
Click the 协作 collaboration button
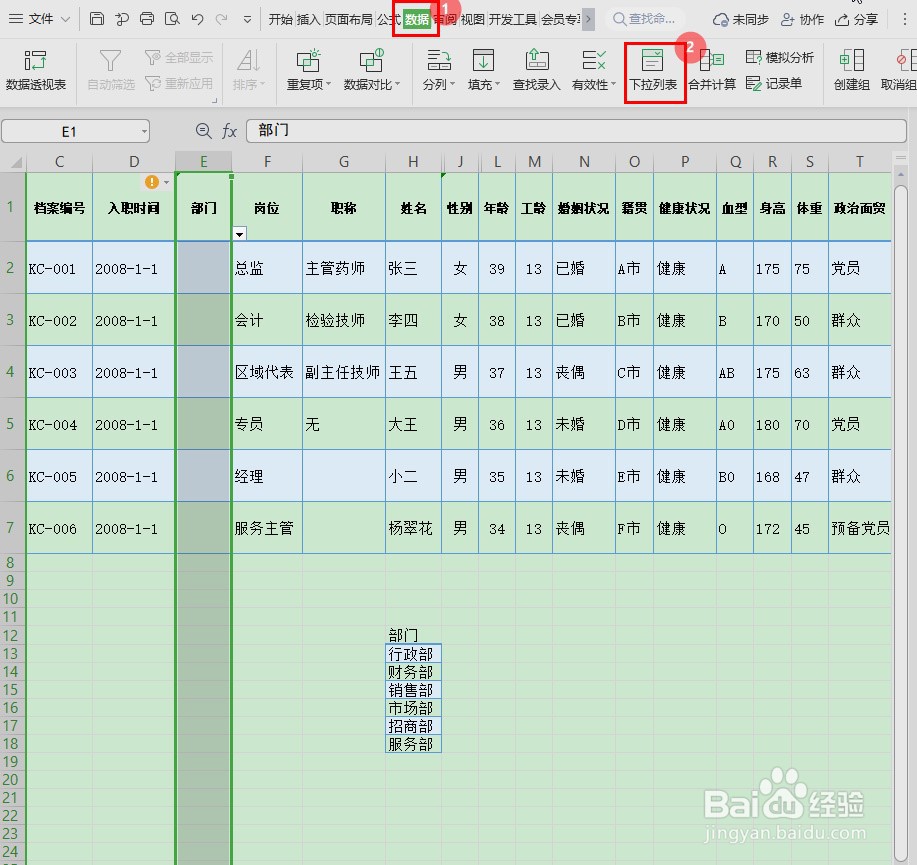pyautogui.click(x=802, y=19)
